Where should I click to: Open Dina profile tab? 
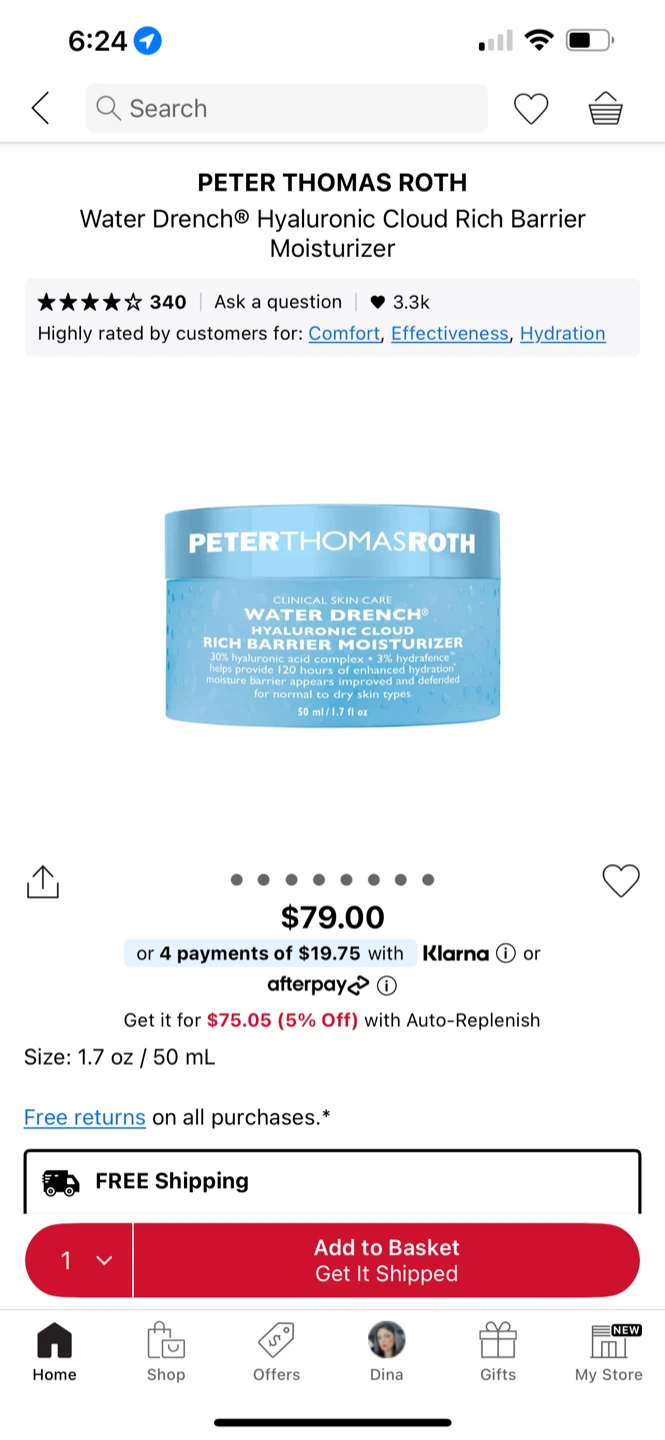pyautogui.click(x=387, y=1352)
